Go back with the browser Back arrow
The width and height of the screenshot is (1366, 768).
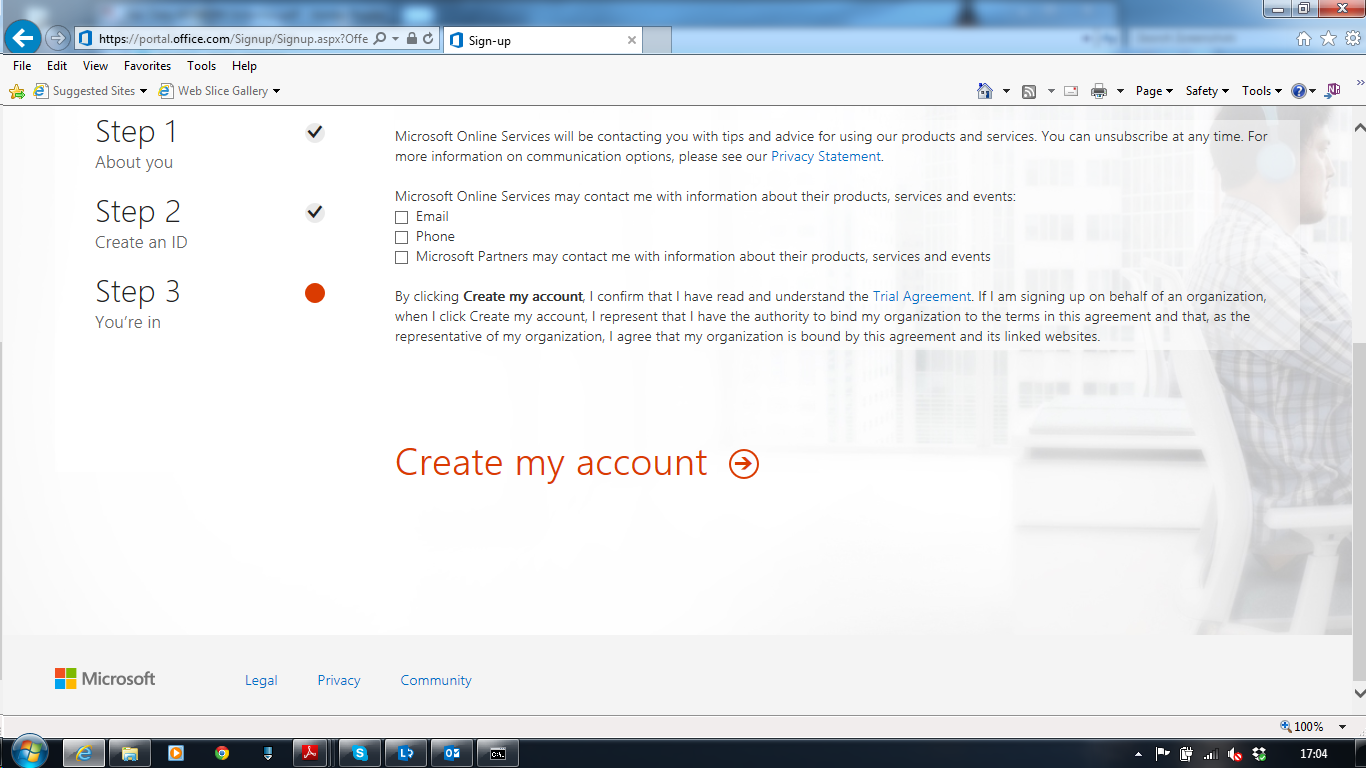coord(22,39)
